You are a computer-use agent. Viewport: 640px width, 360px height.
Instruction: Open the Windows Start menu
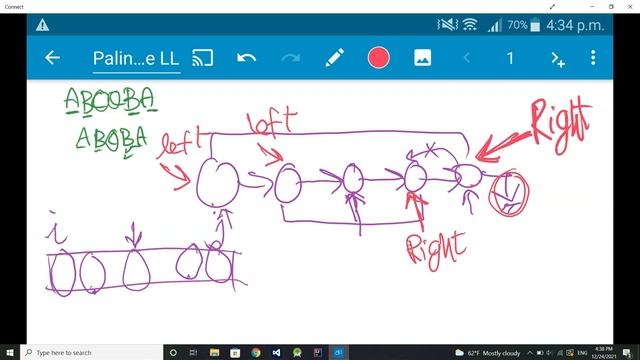pyautogui.click(x=10, y=352)
